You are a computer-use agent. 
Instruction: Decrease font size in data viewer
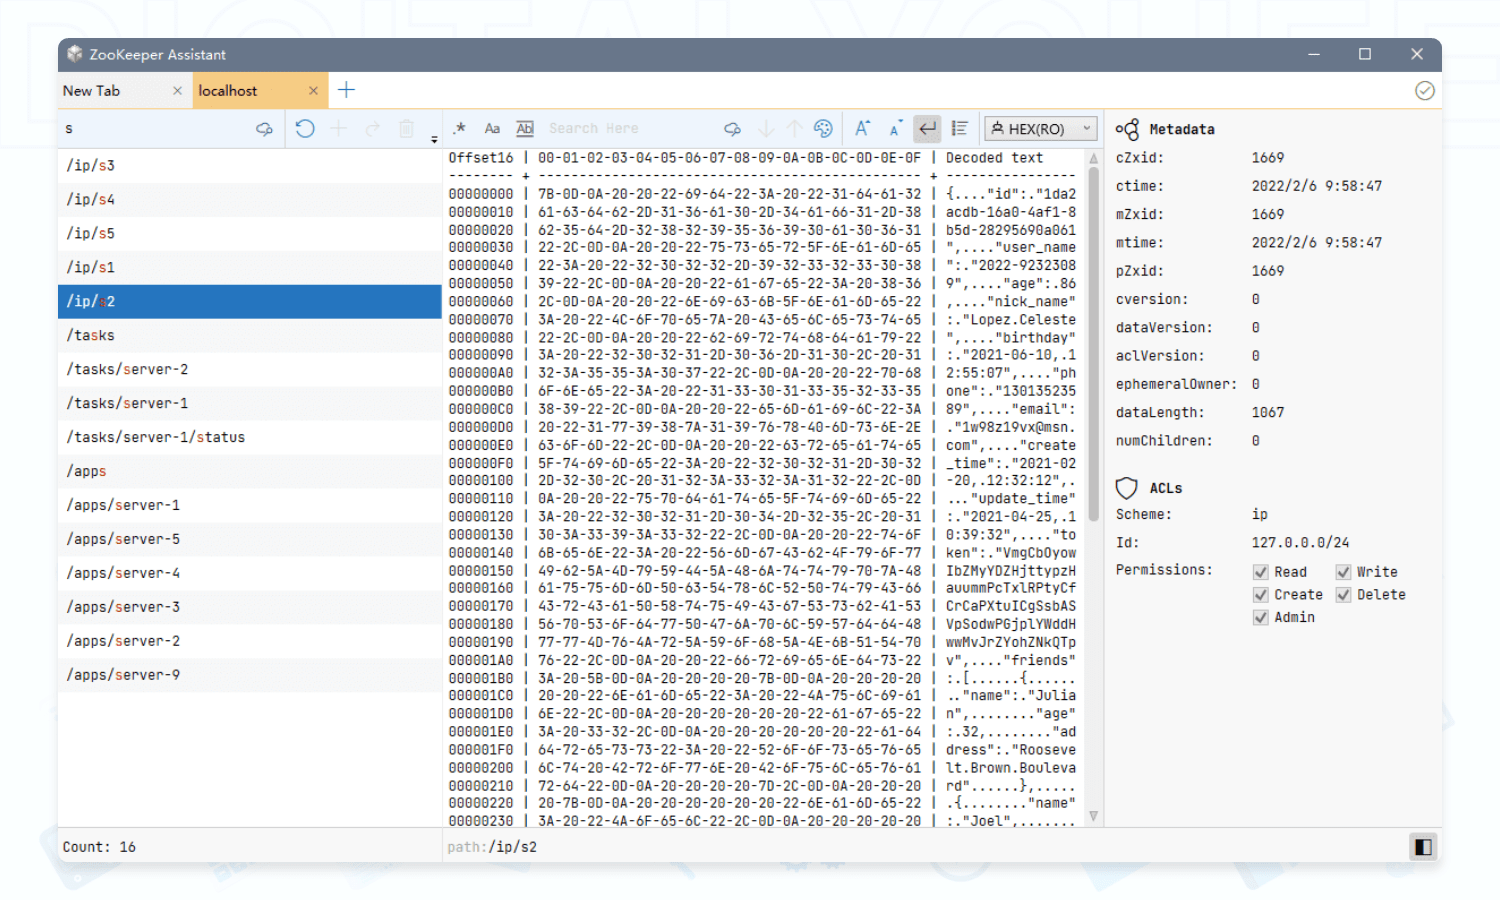pos(895,128)
